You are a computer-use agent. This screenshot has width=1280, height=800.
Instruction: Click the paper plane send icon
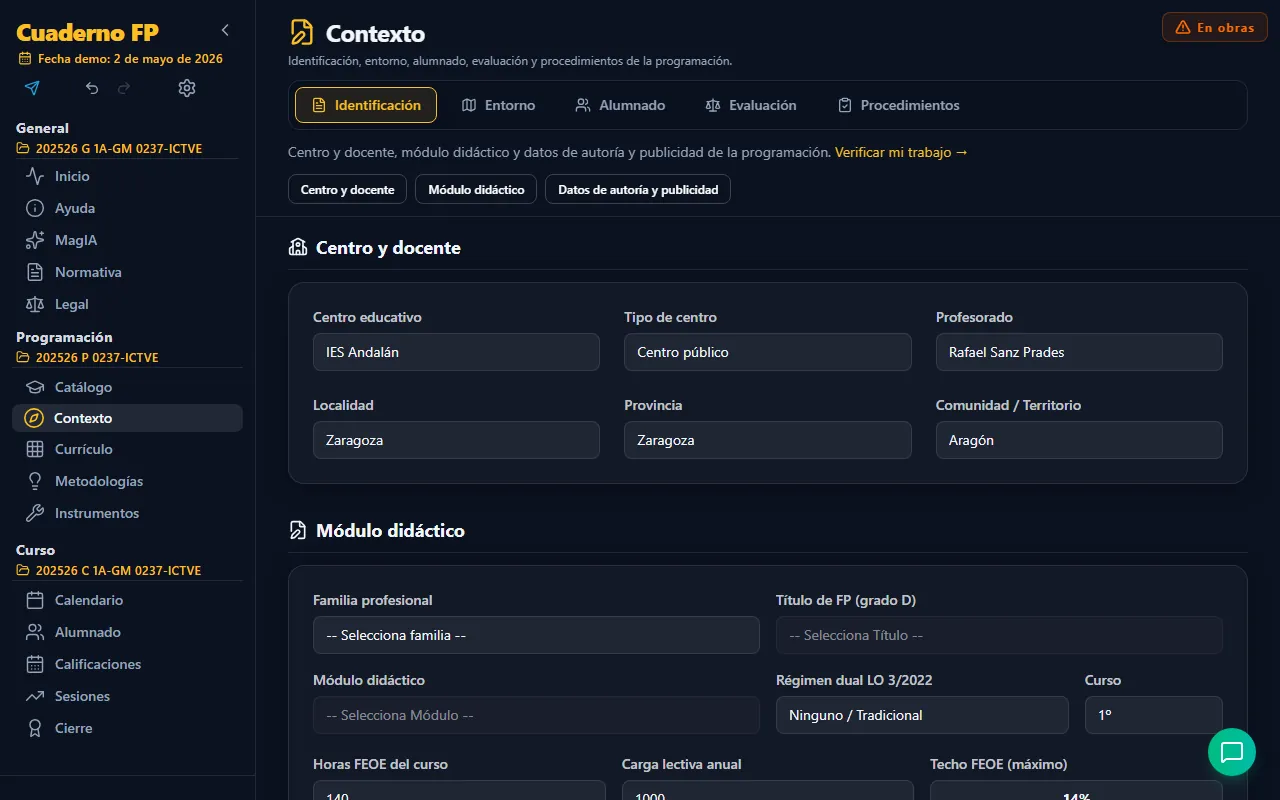[x=32, y=88]
